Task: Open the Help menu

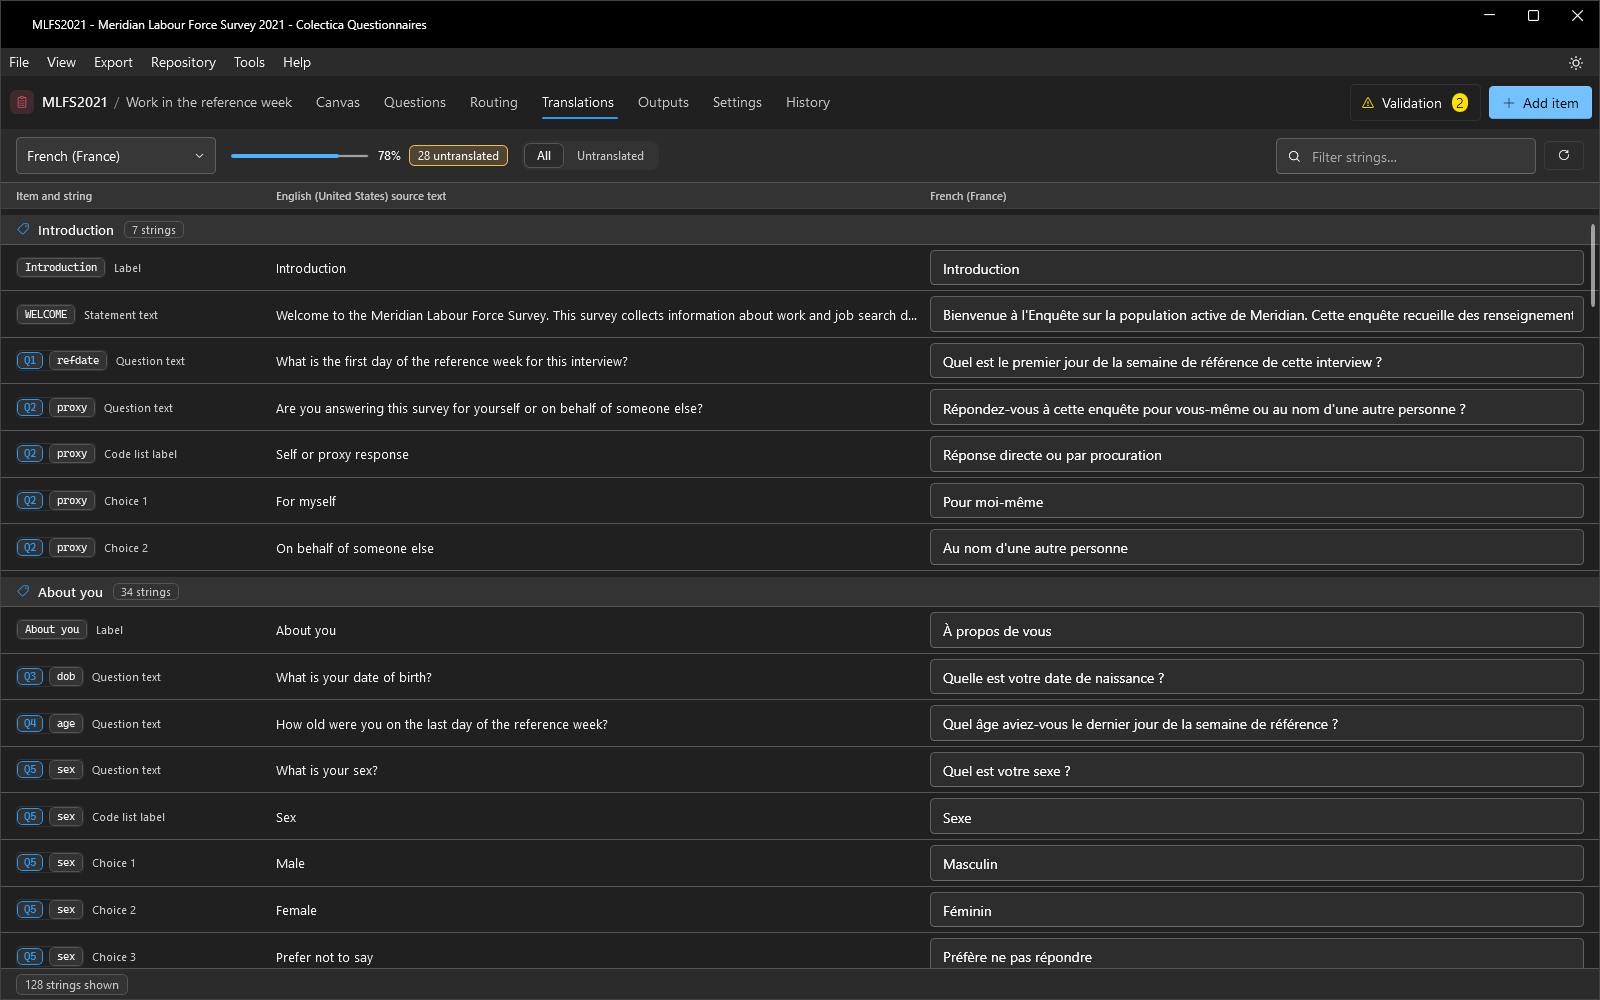Action: click(297, 62)
